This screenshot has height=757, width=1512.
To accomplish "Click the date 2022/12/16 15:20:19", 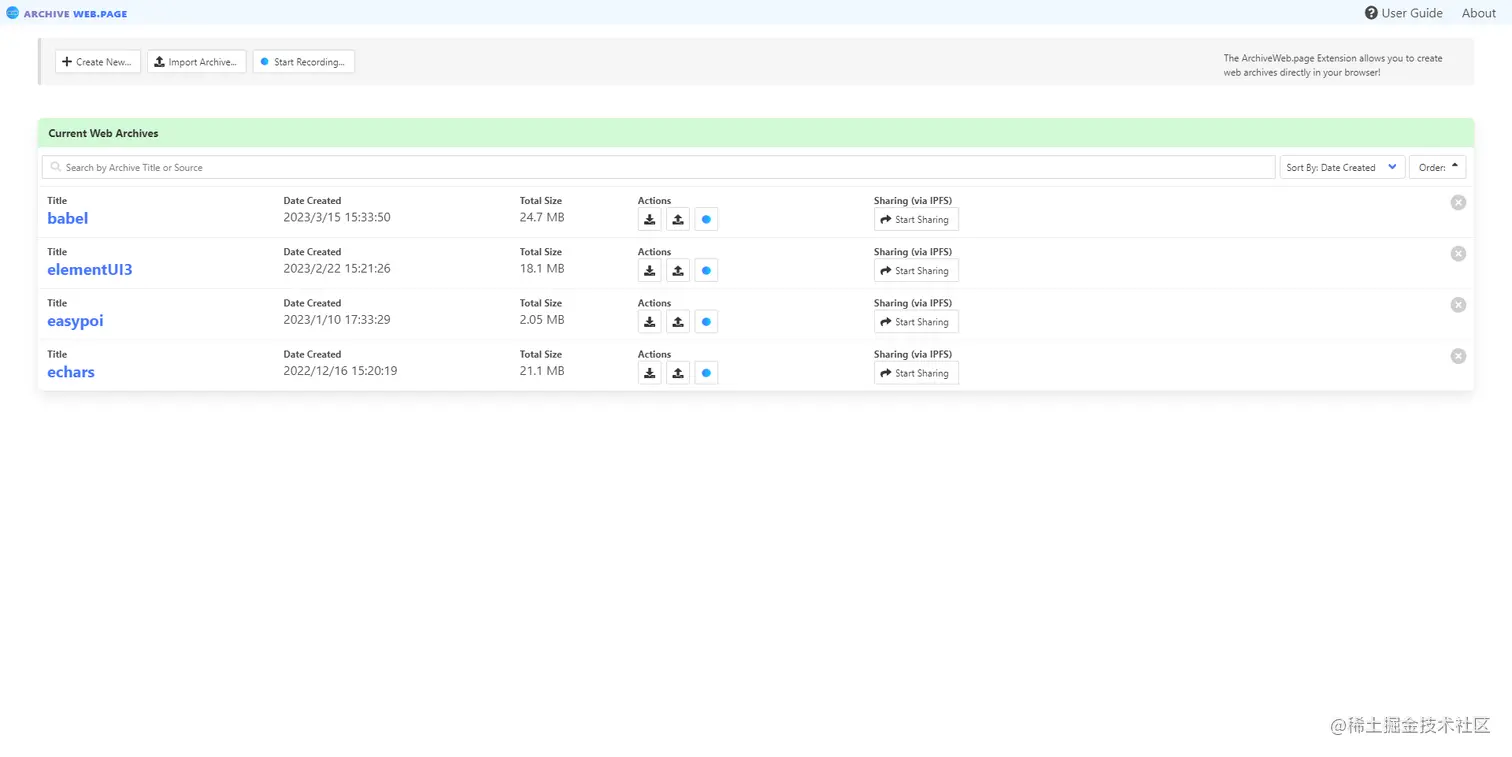I will pos(340,370).
